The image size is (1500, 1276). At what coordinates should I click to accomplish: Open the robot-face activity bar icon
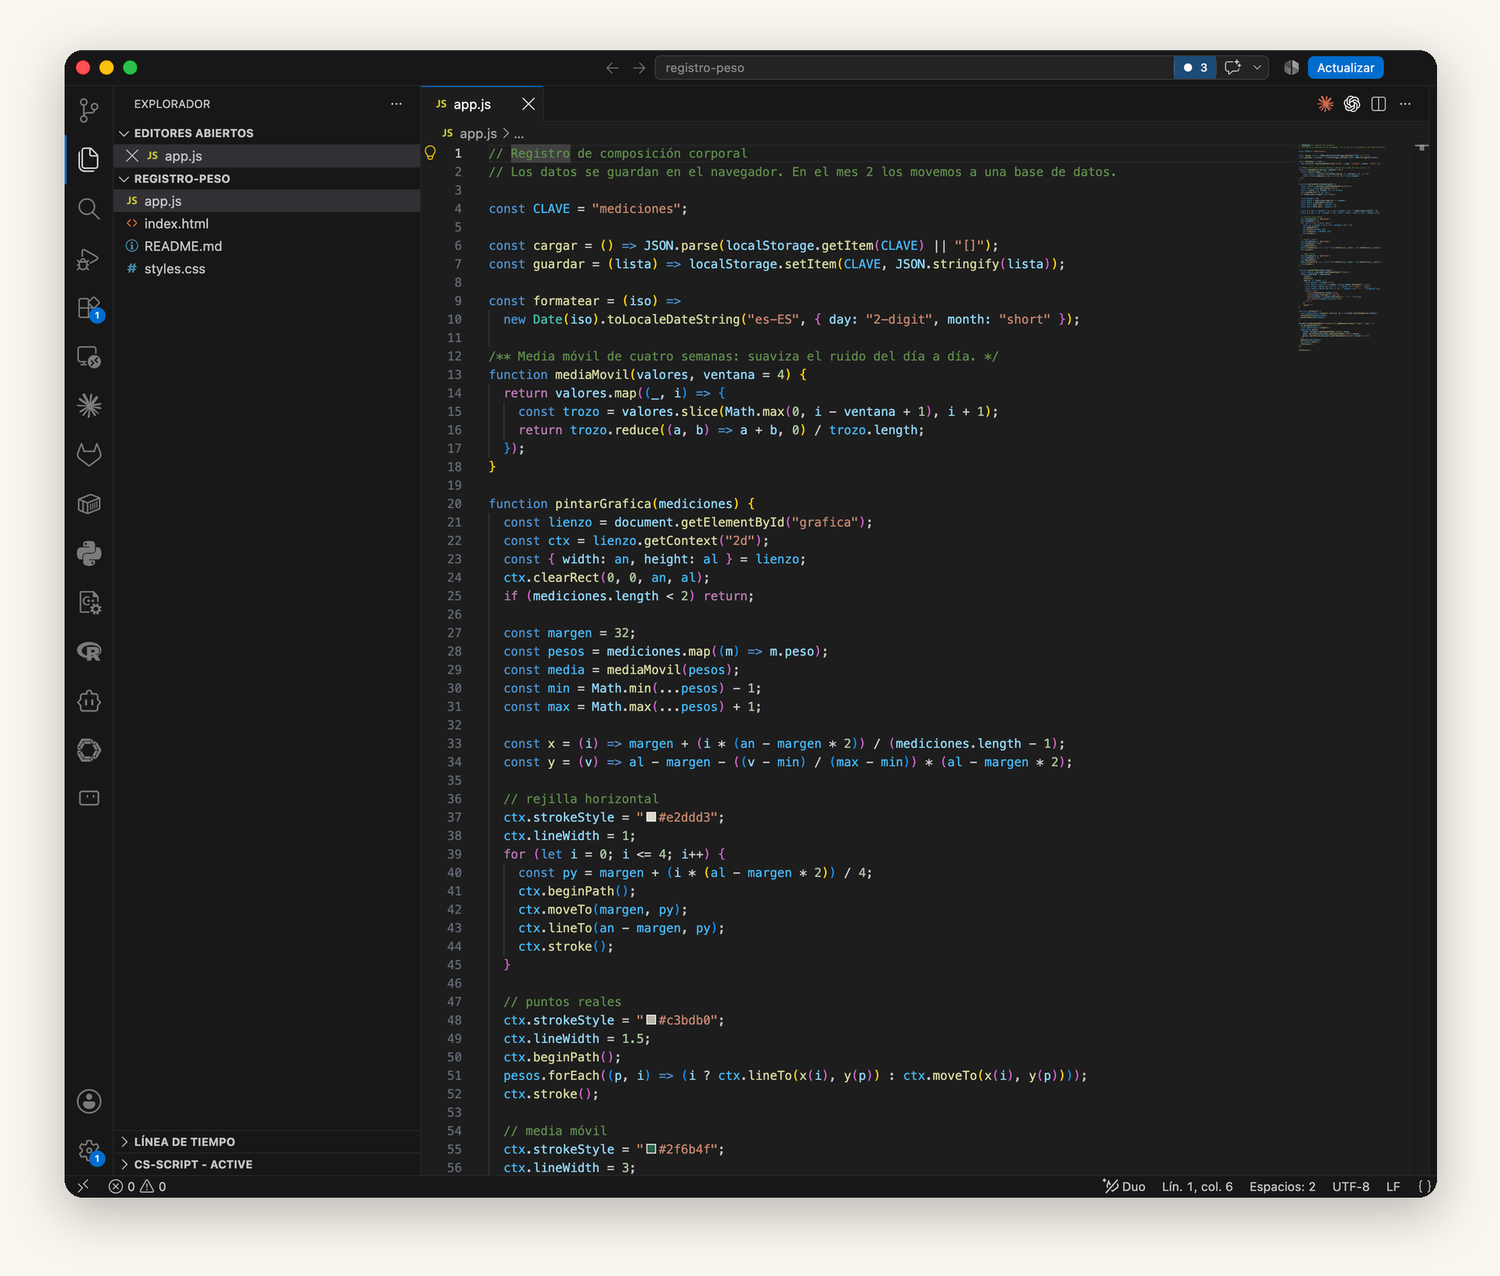pyautogui.click(x=89, y=701)
